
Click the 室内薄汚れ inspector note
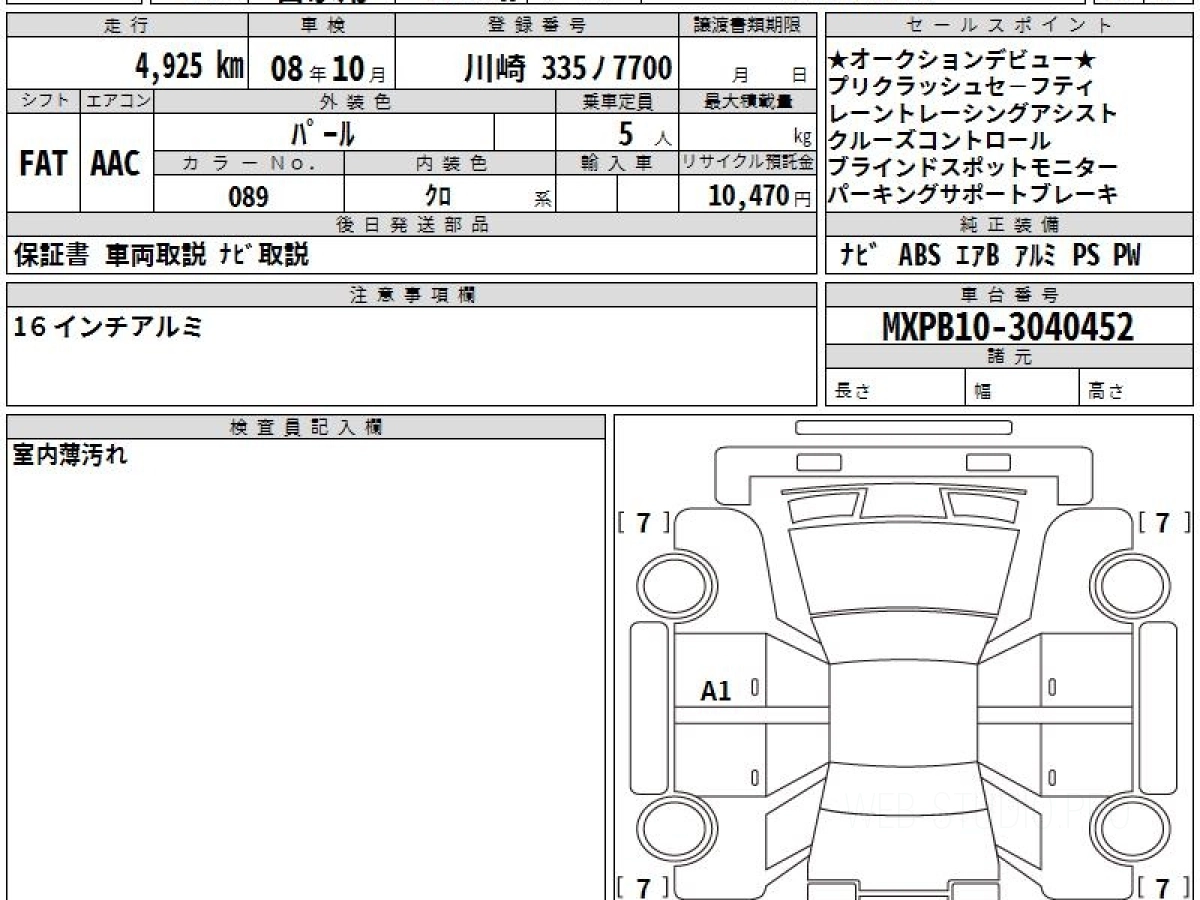[x=70, y=456]
